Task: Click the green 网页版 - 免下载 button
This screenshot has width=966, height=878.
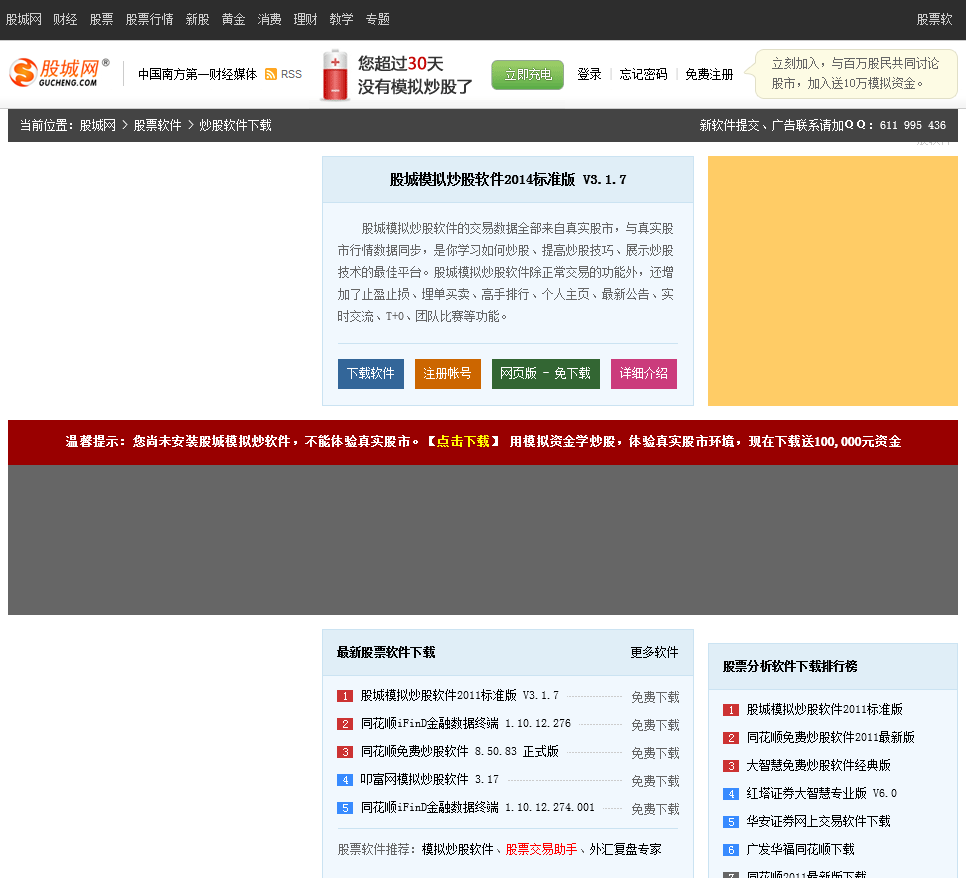Action: click(x=546, y=374)
